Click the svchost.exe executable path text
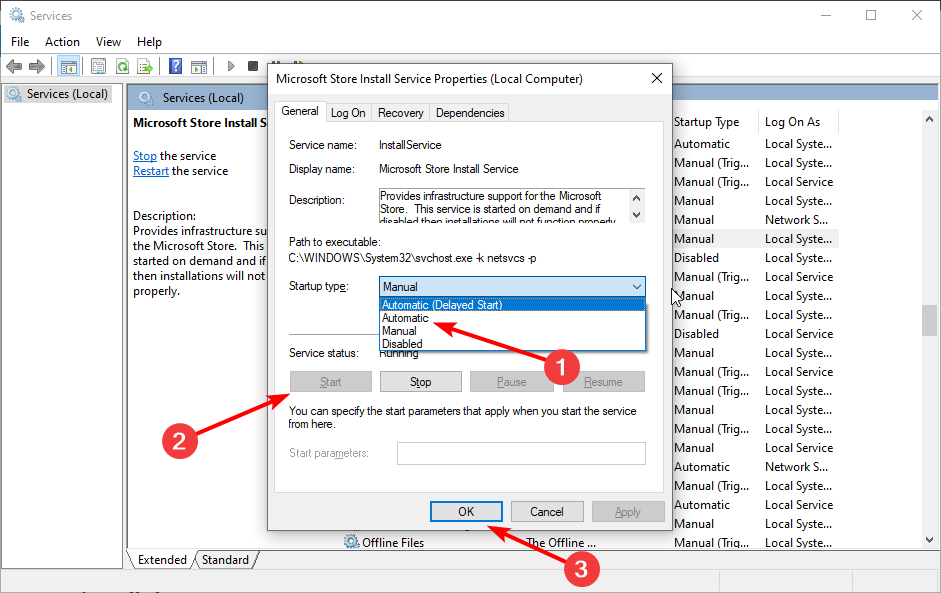 [x=412, y=258]
